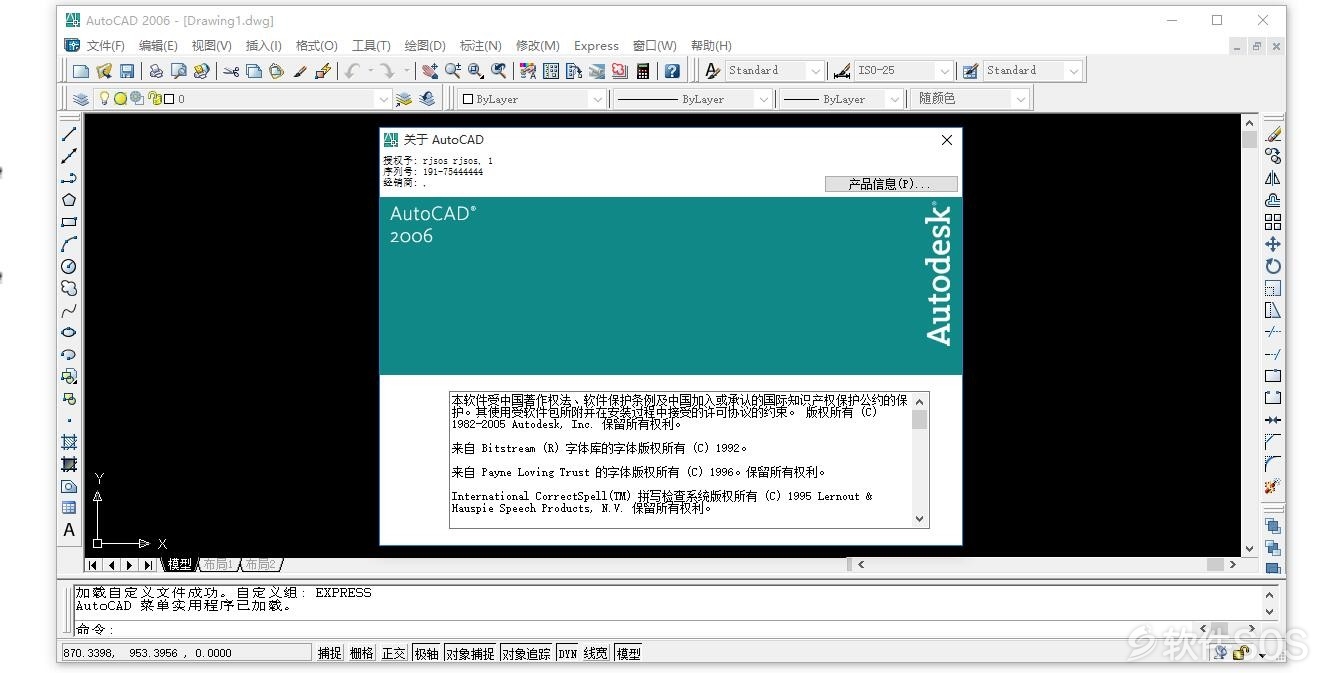1327x673 pixels.
Task: Open the 编辑(E) menu
Action: pyautogui.click(x=158, y=46)
